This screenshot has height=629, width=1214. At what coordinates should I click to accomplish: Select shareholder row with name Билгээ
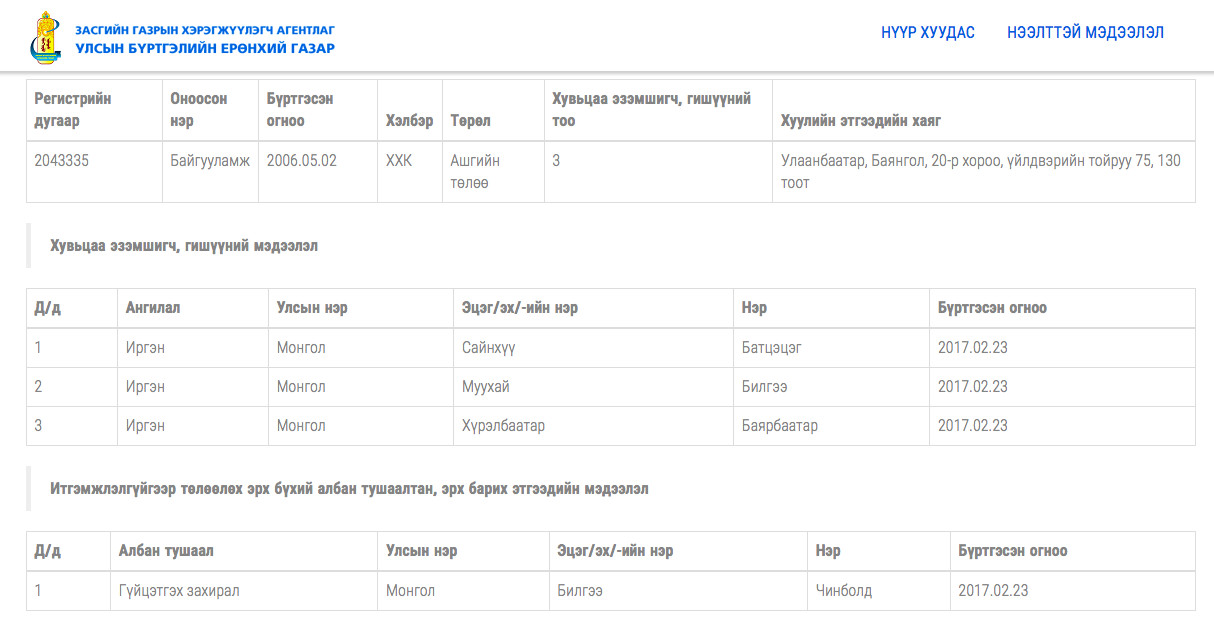pos(611,387)
